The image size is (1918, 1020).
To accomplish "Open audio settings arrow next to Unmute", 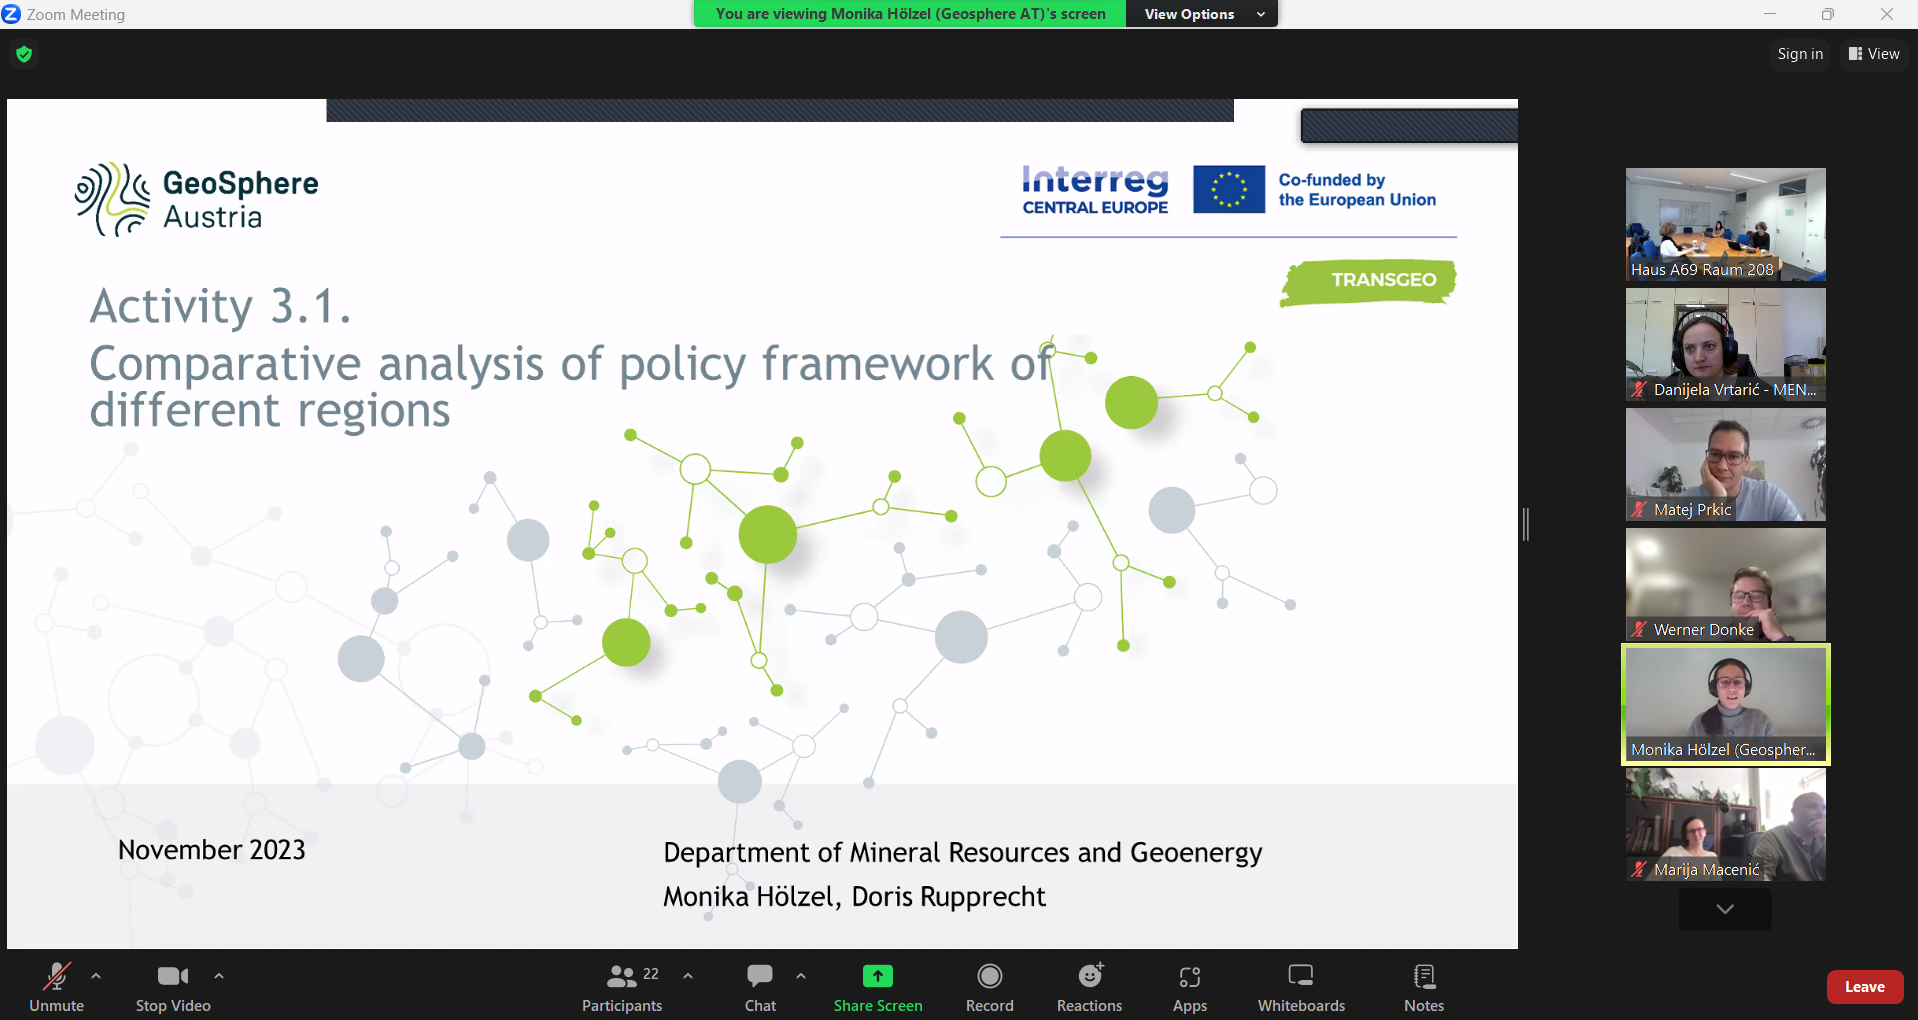I will tap(96, 976).
